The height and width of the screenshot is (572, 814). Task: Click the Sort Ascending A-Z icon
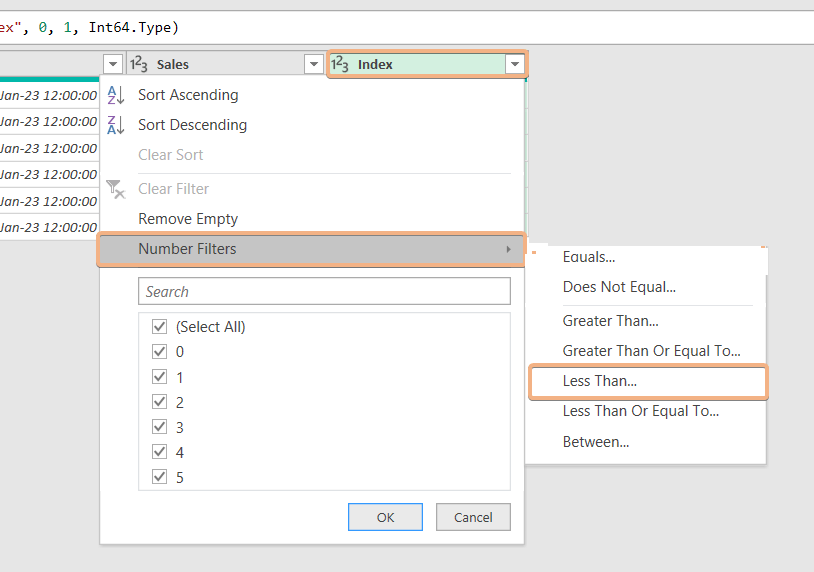(x=115, y=95)
